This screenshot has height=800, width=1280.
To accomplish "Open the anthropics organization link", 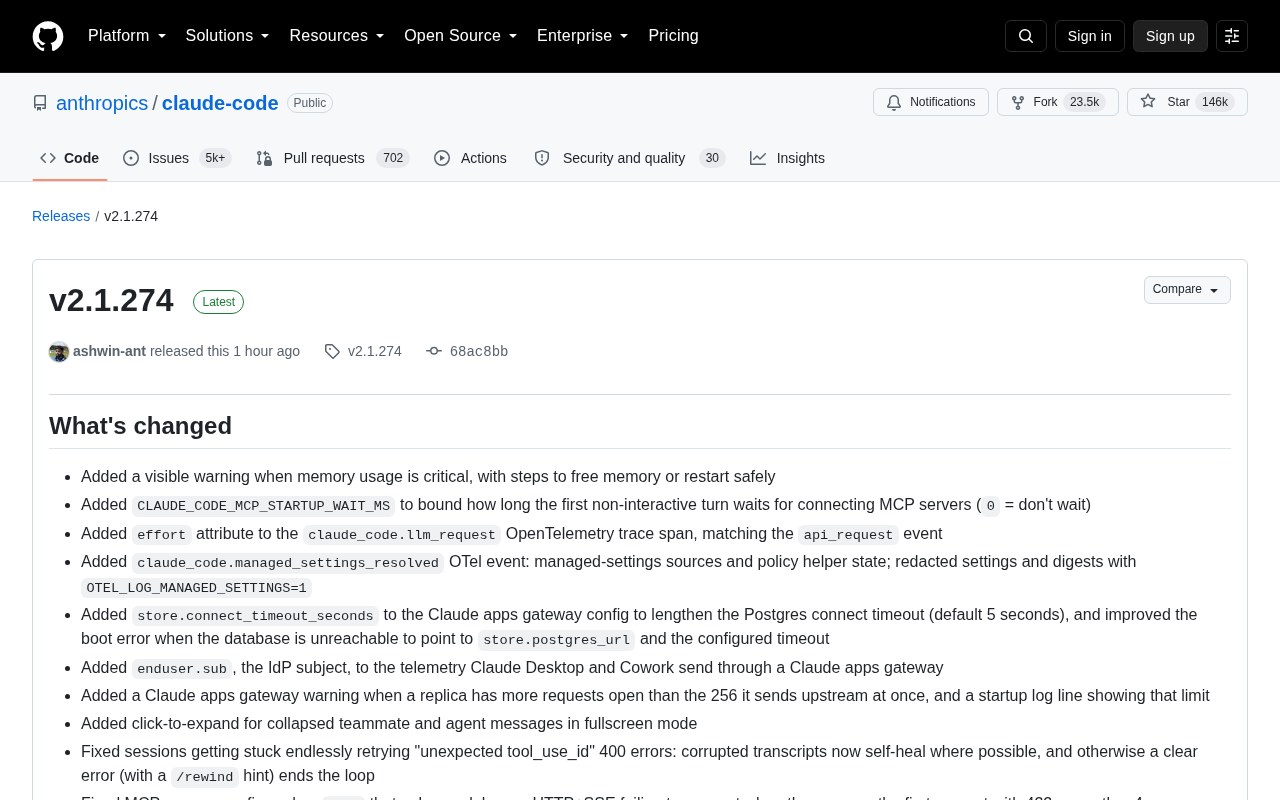I will pyautogui.click(x=102, y=103).
